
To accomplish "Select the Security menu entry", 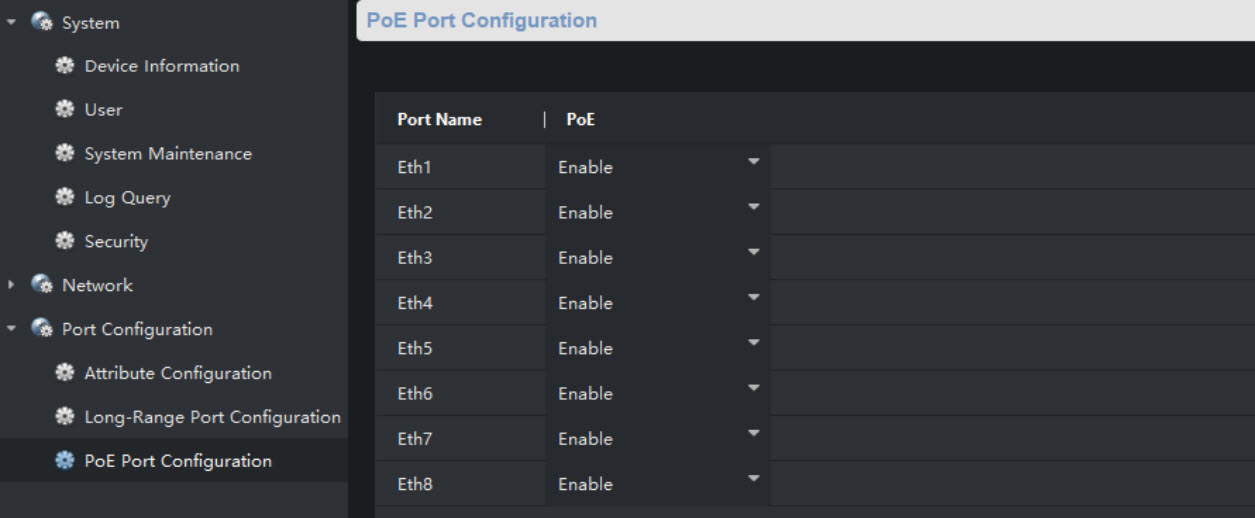I will coord(116,241).
